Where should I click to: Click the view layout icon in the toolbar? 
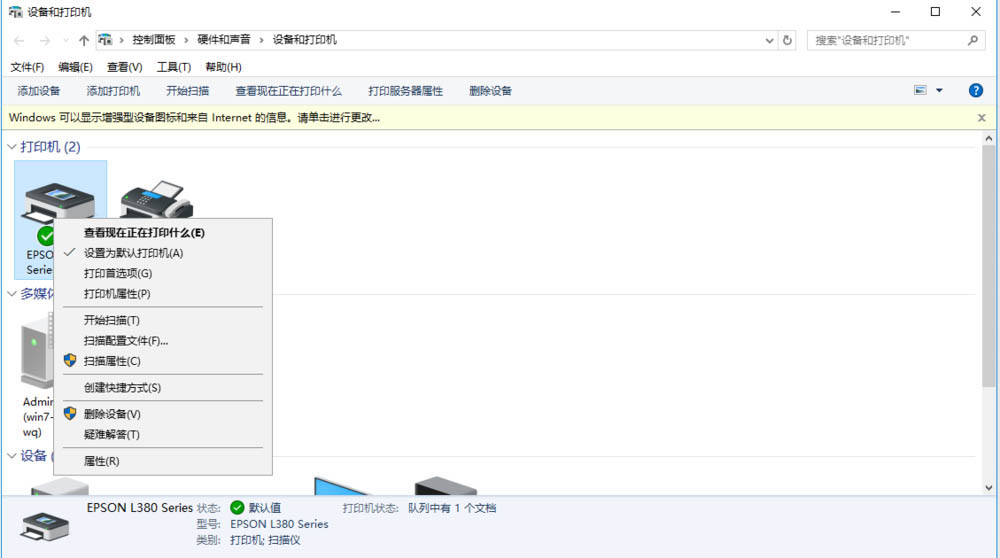[920, 91]
